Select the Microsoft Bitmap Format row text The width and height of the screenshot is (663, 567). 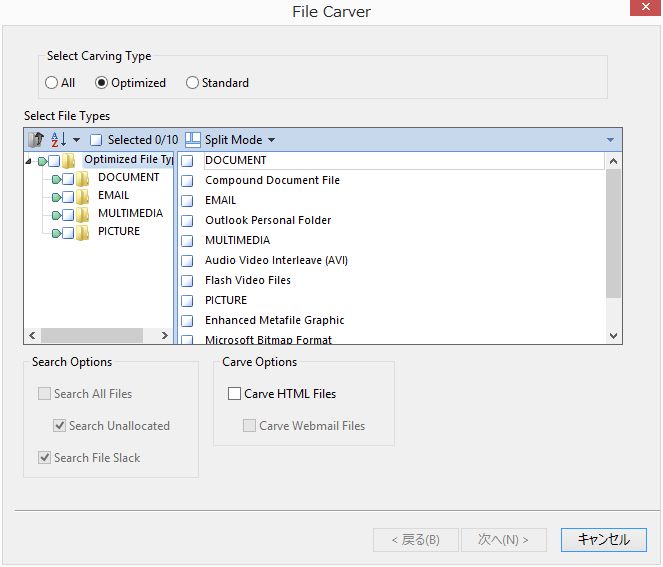point(268,340)
